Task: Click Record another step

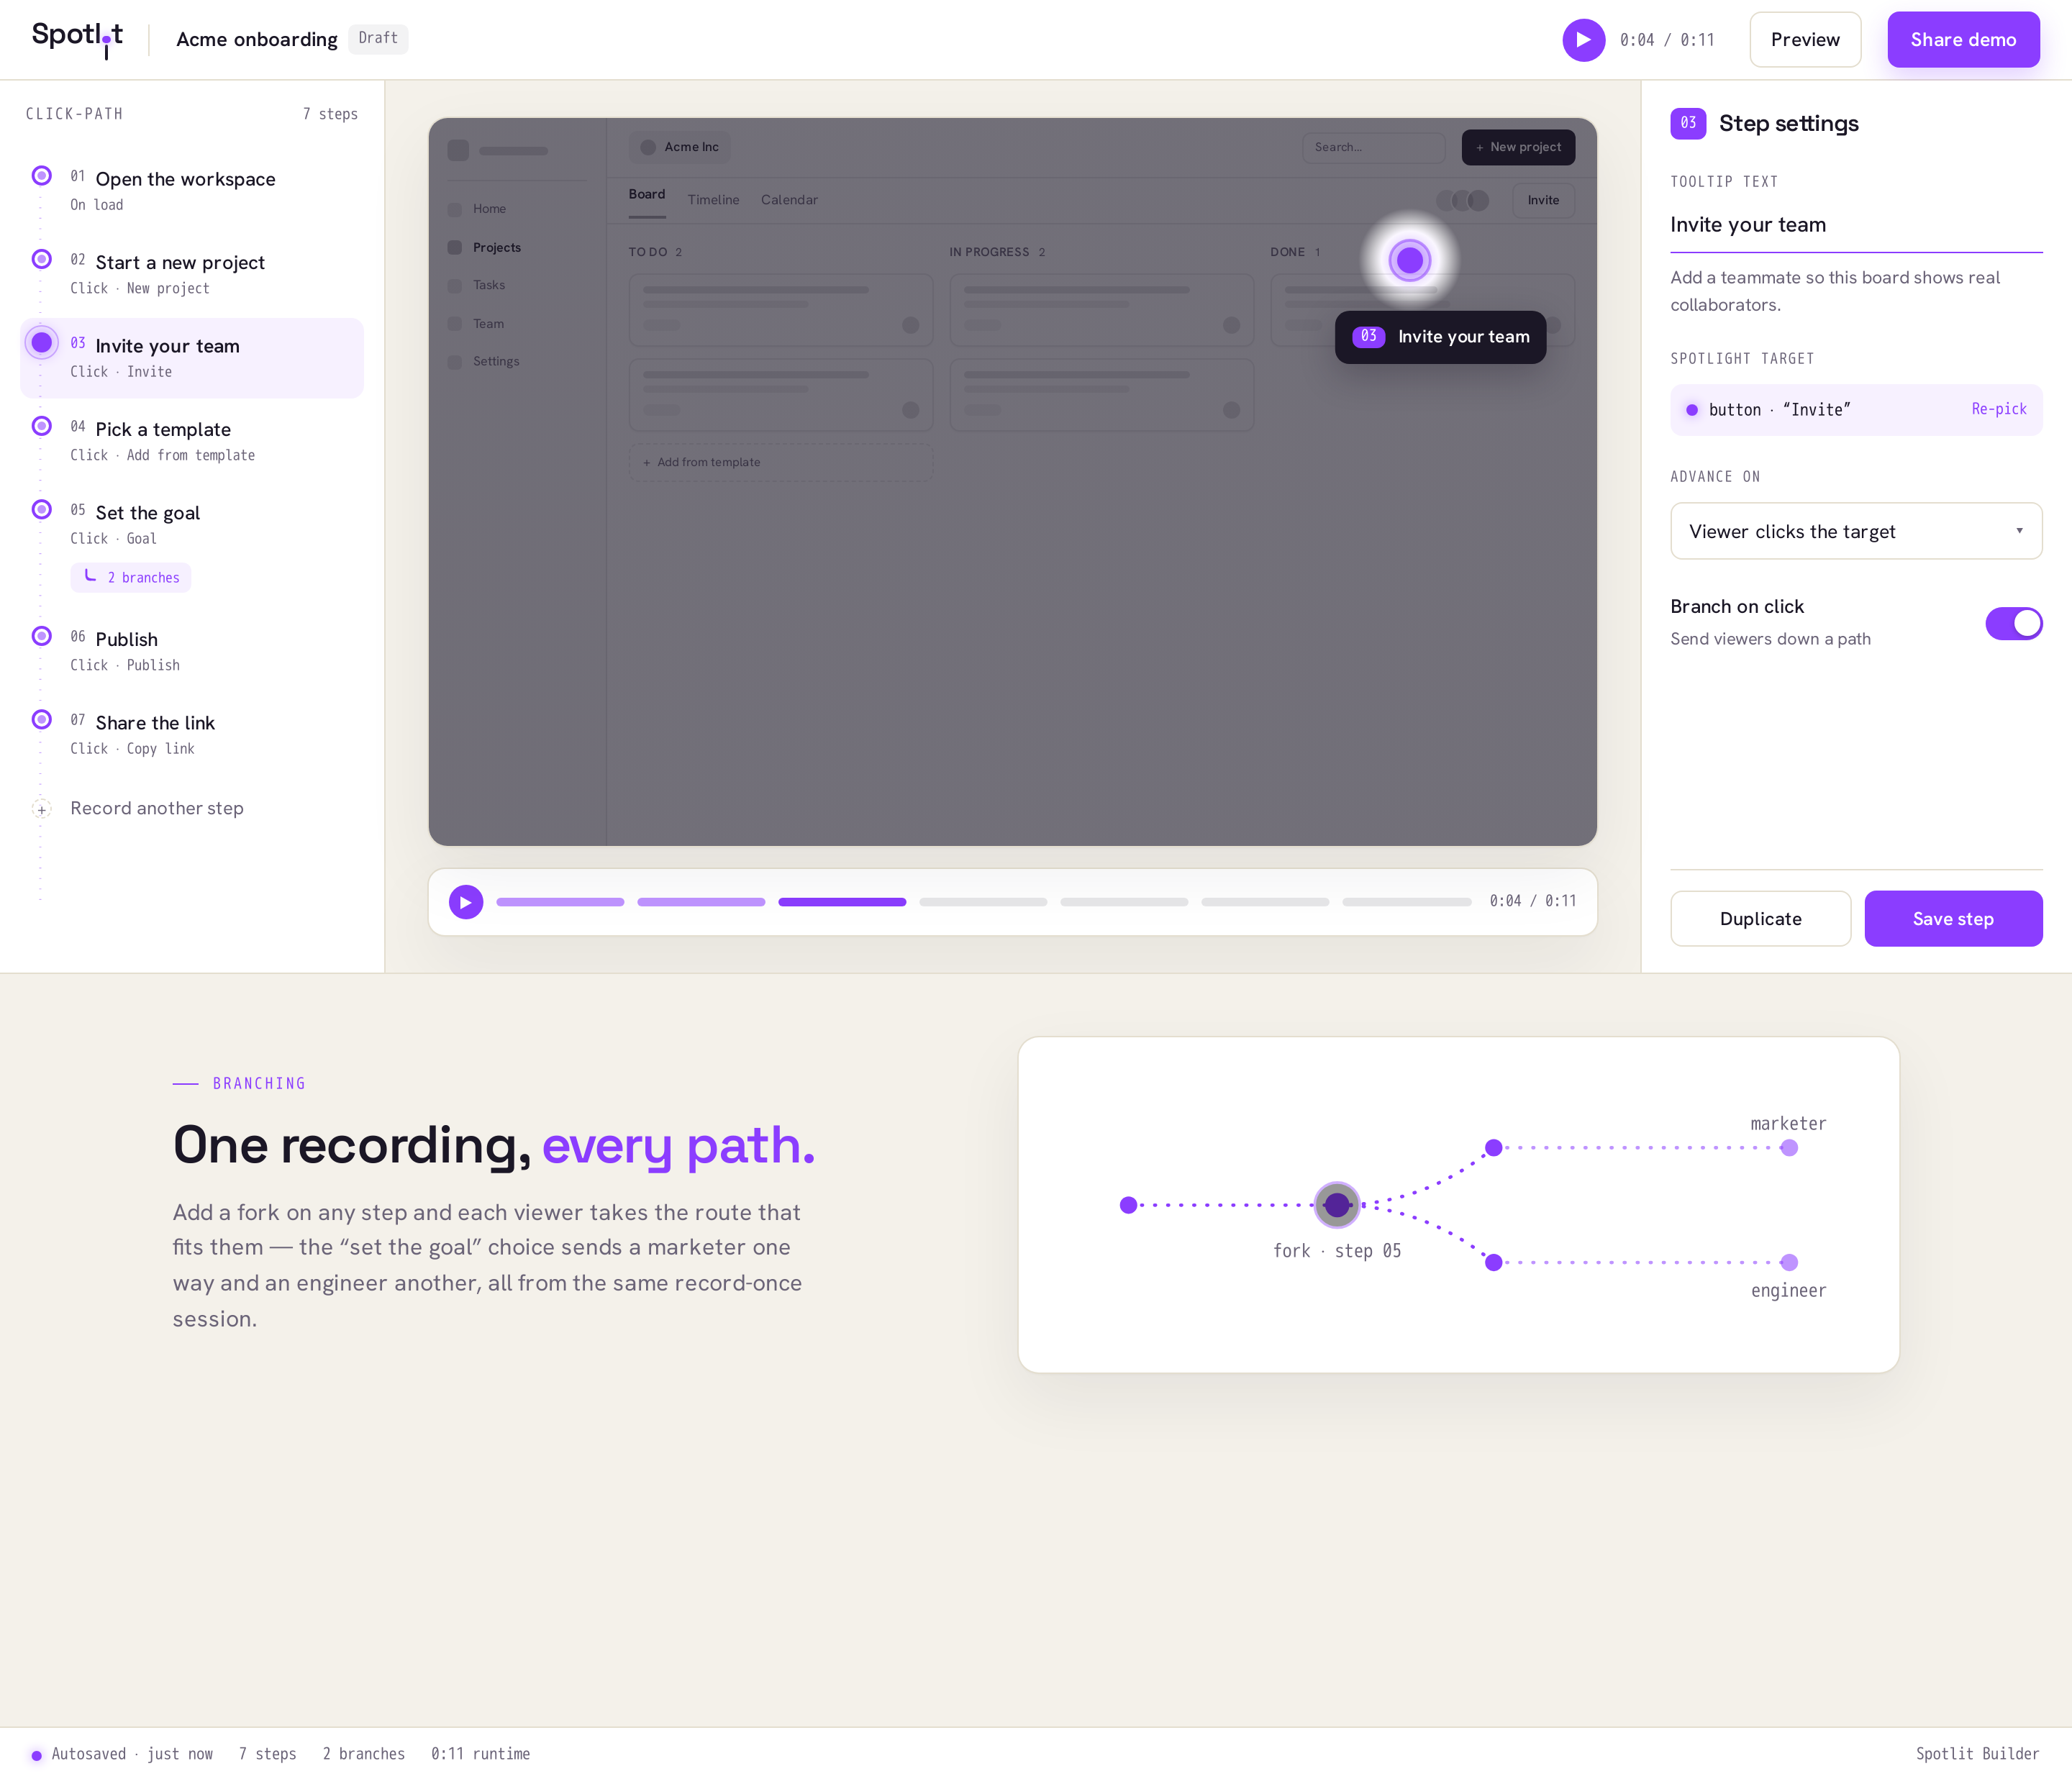Action: pos(156,808)
